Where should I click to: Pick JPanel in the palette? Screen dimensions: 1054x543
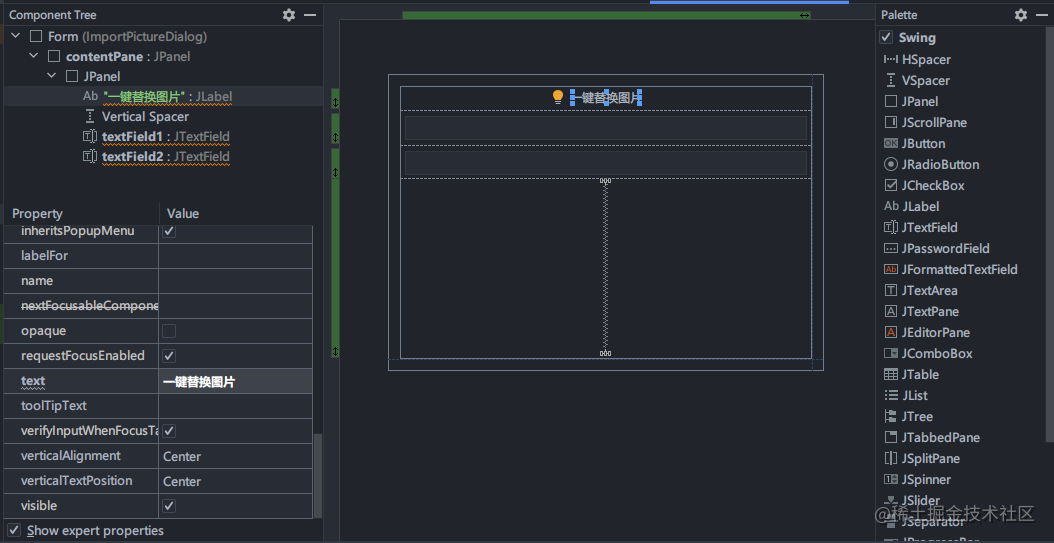(x=911, y=101)
